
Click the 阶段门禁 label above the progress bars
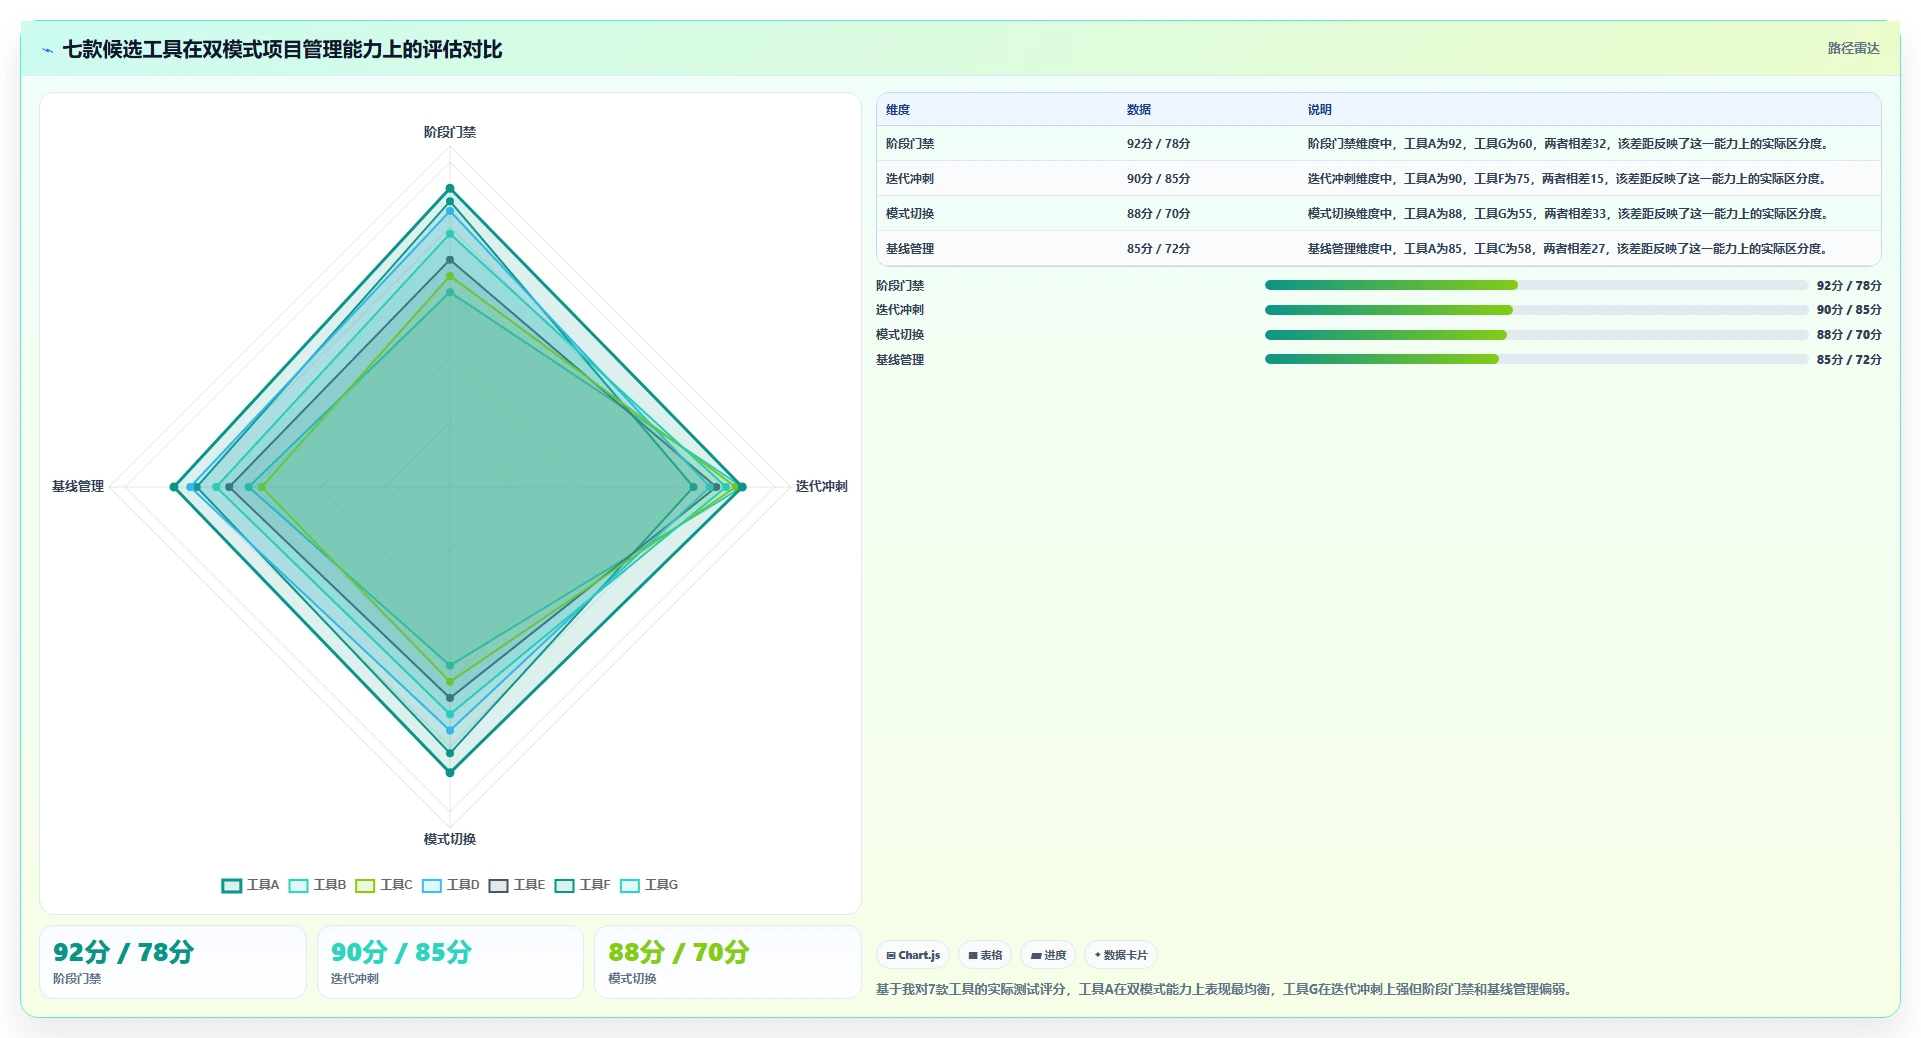pyautogui.click(x=900, y=286)
